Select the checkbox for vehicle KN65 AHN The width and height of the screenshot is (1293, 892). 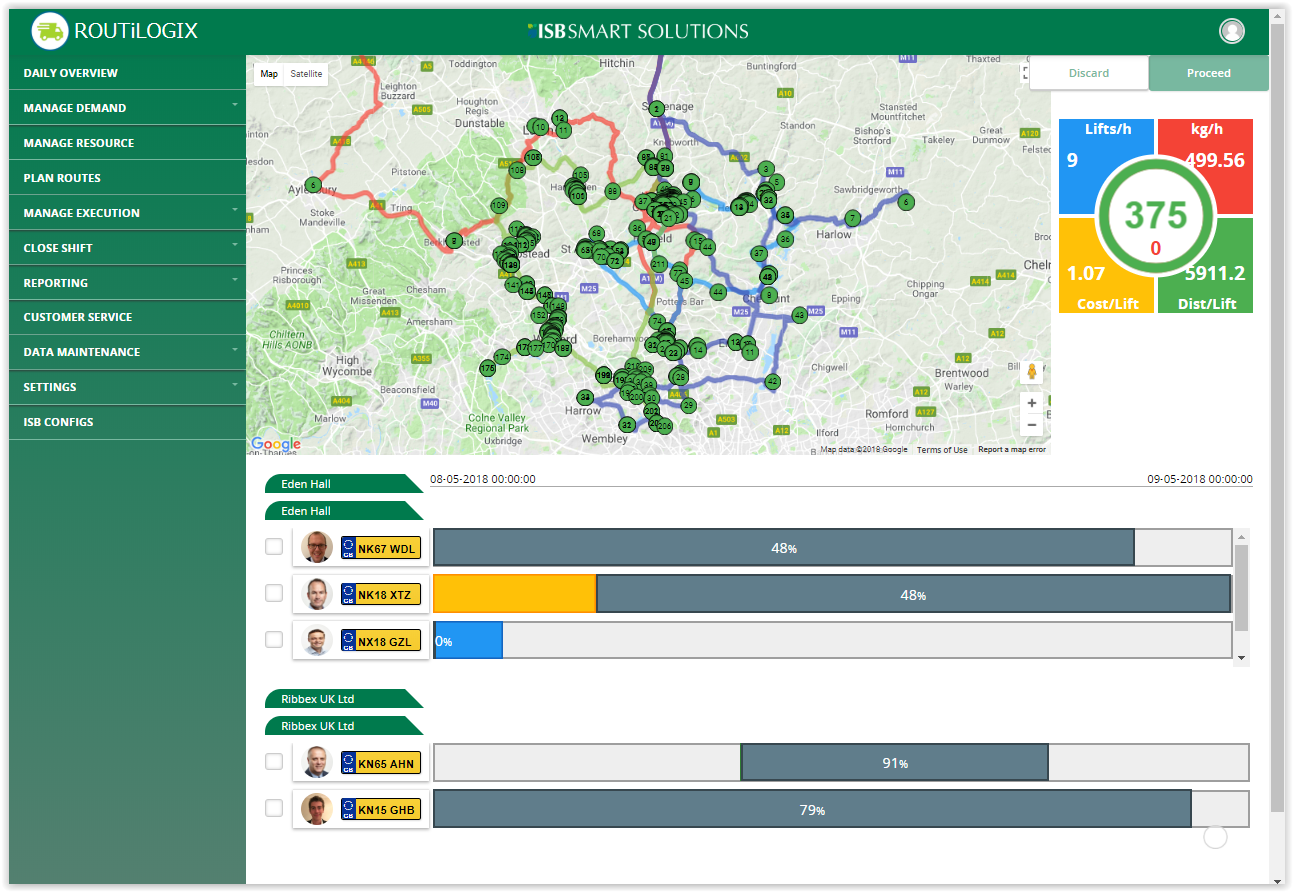[x=273, y=761]
